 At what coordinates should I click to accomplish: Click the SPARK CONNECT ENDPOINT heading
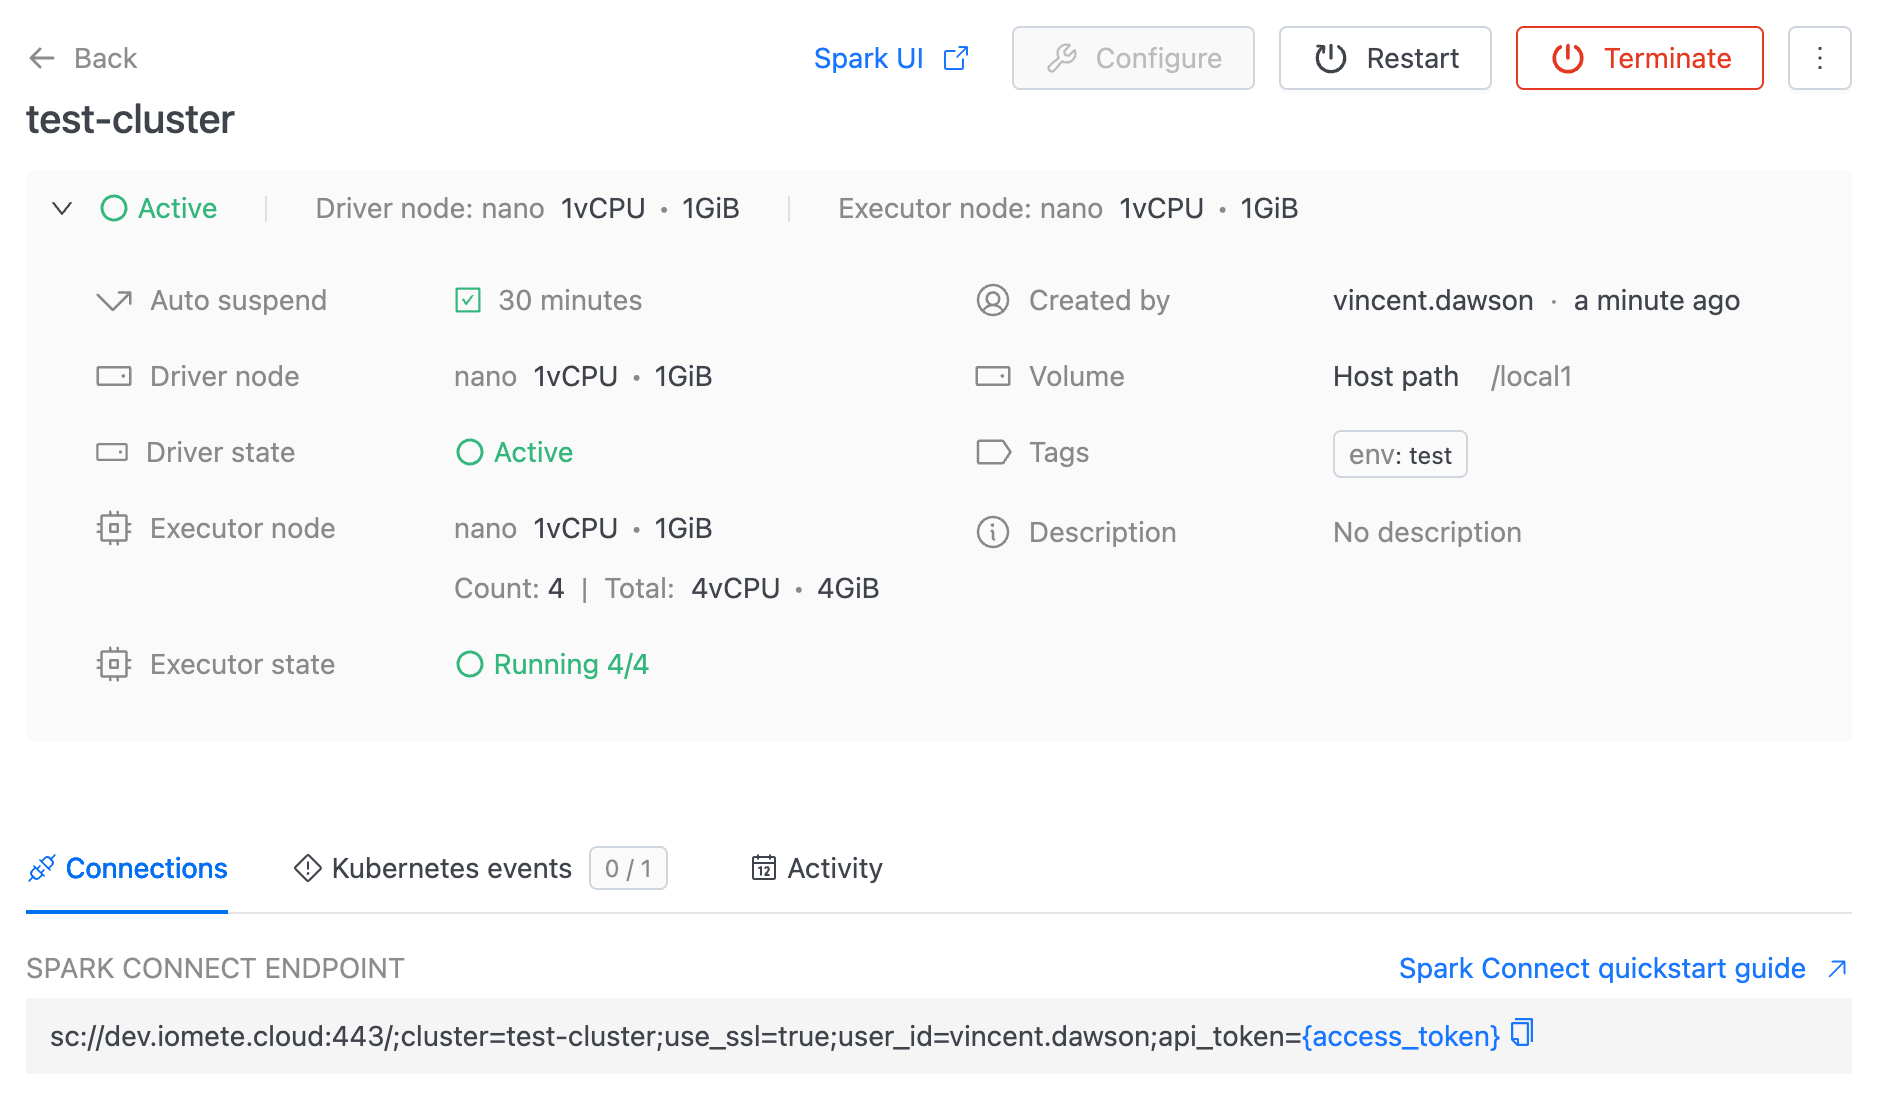(215, 968)
